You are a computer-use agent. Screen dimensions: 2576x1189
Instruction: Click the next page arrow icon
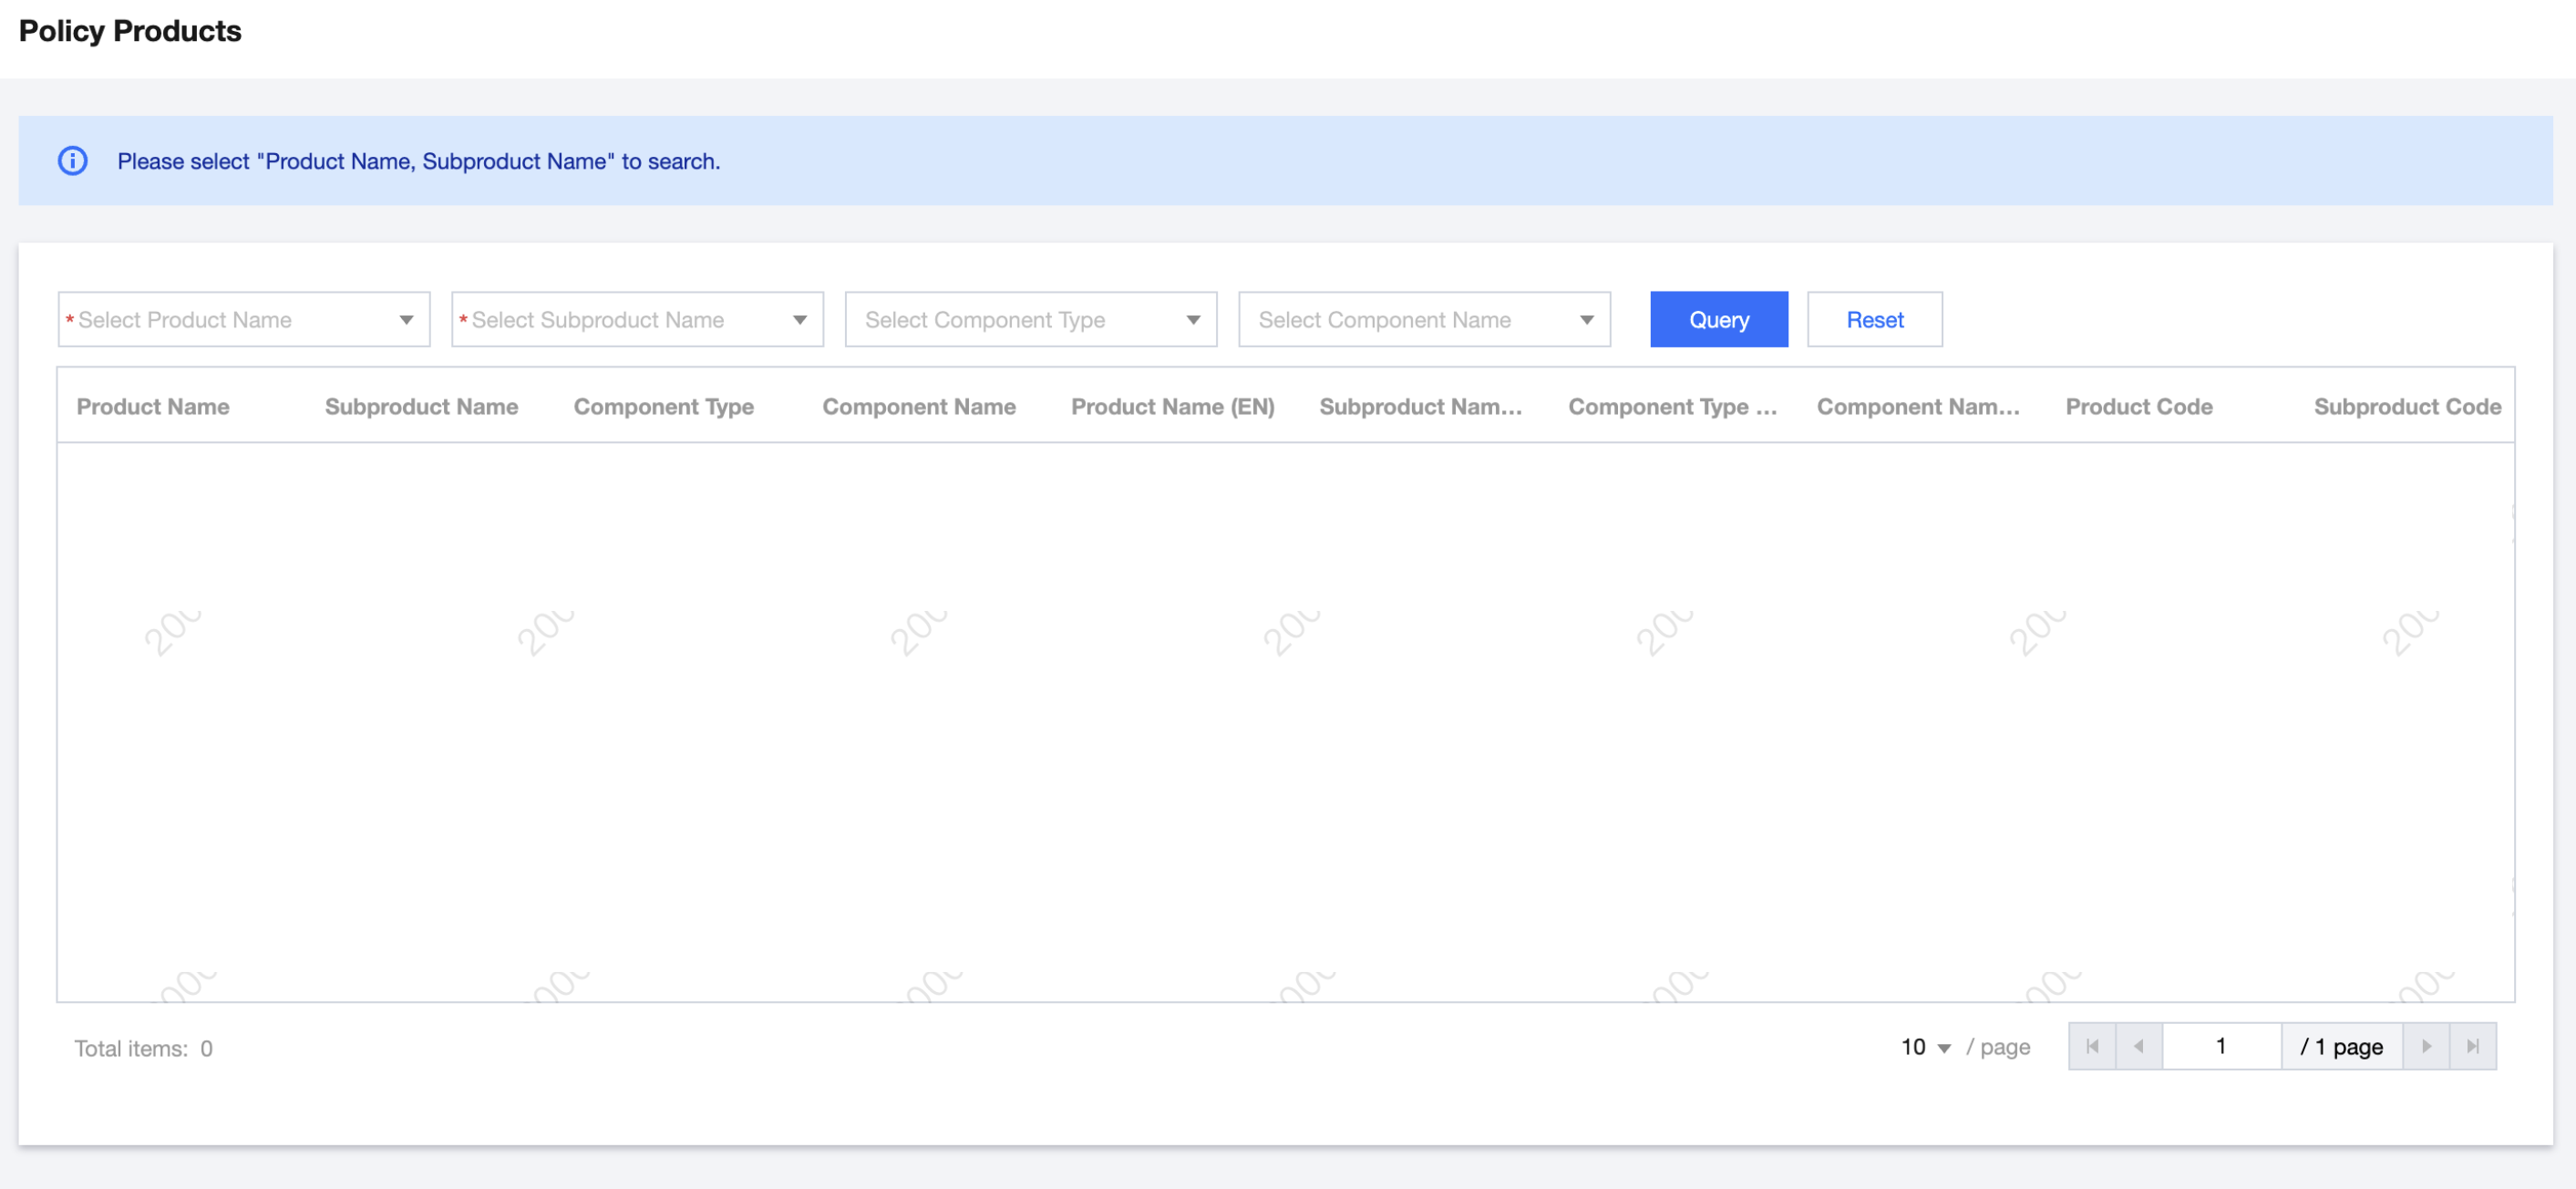[x=2426, y=1046]
